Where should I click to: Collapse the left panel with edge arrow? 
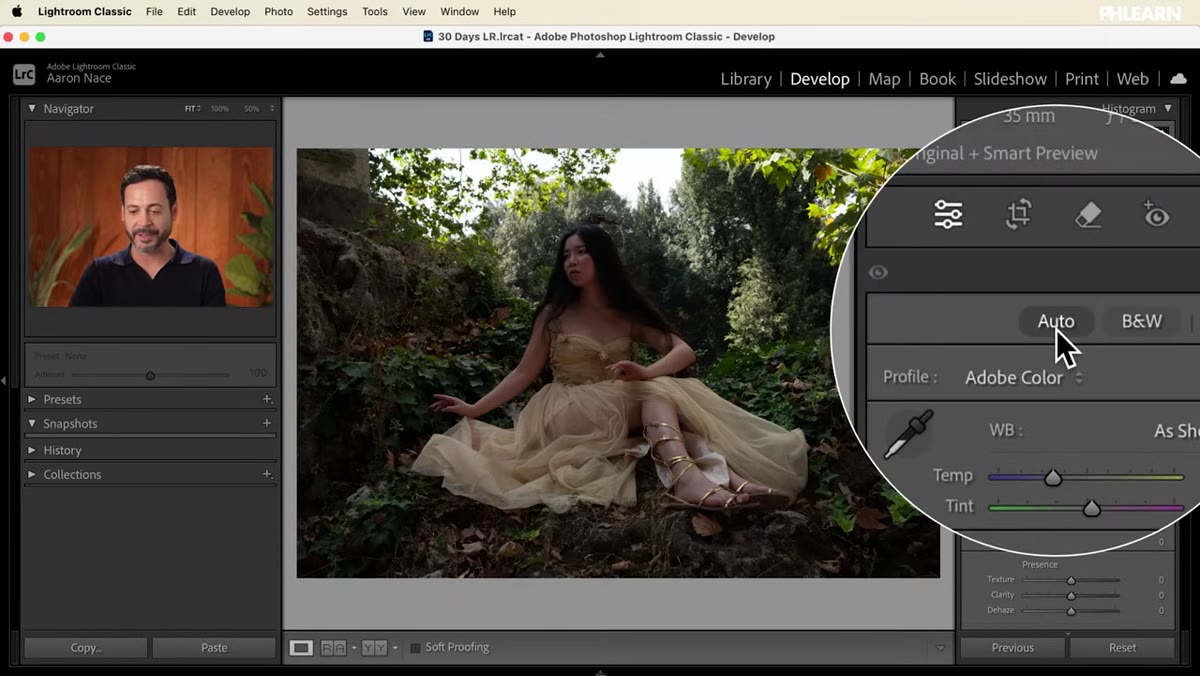coord(4,380)
